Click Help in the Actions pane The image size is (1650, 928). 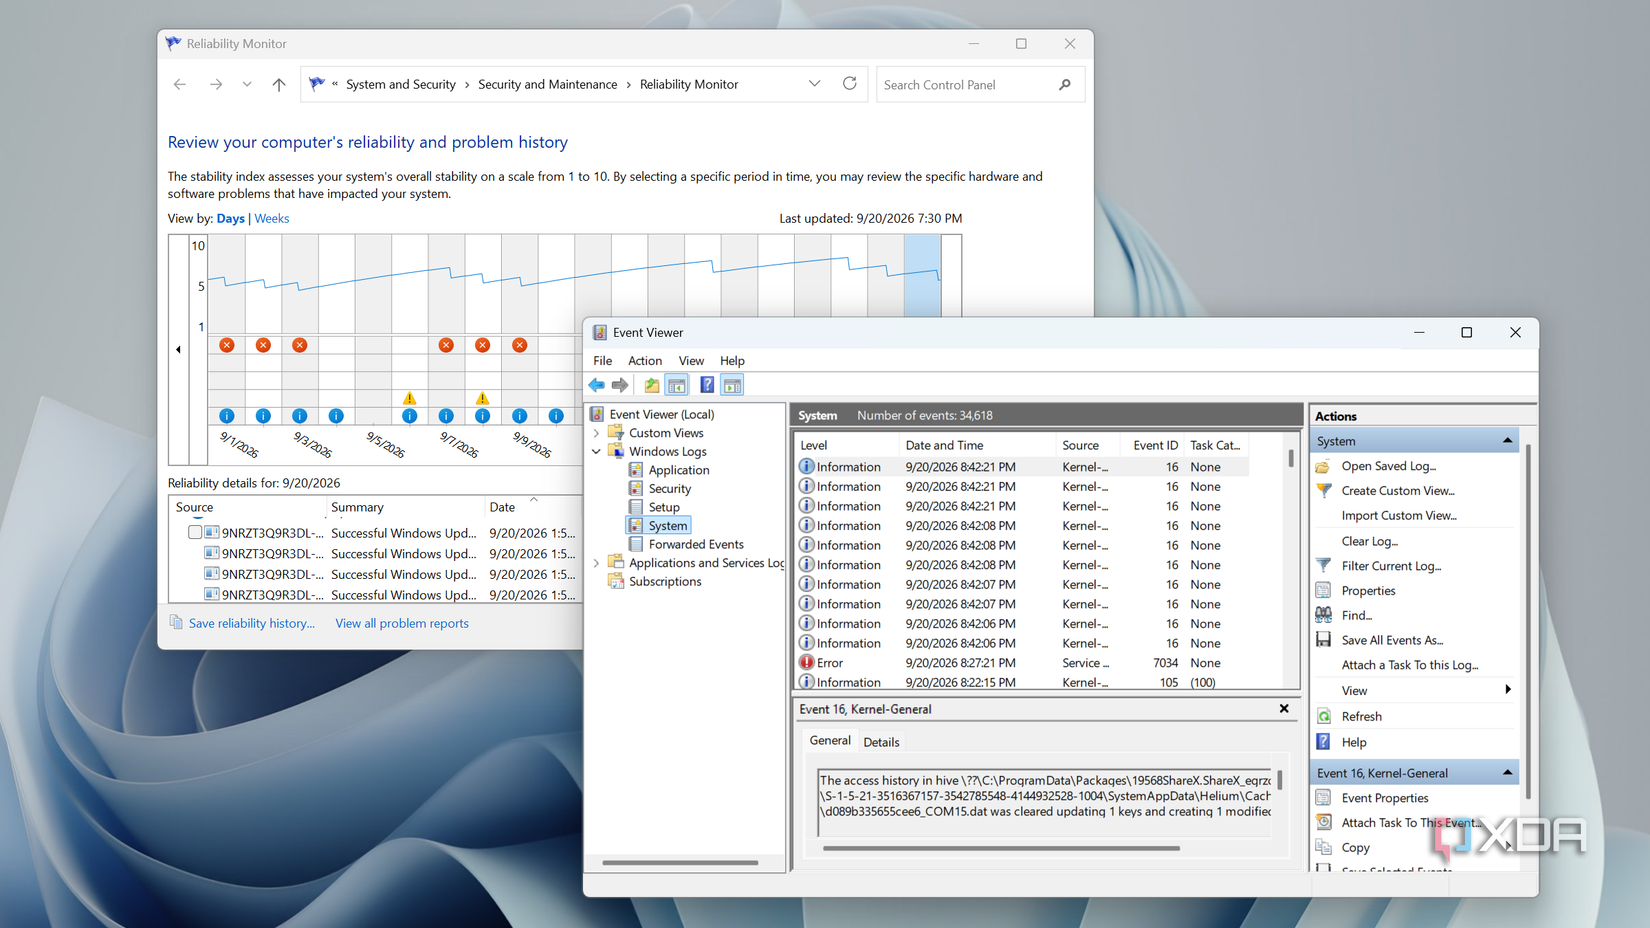point(1353,743)
